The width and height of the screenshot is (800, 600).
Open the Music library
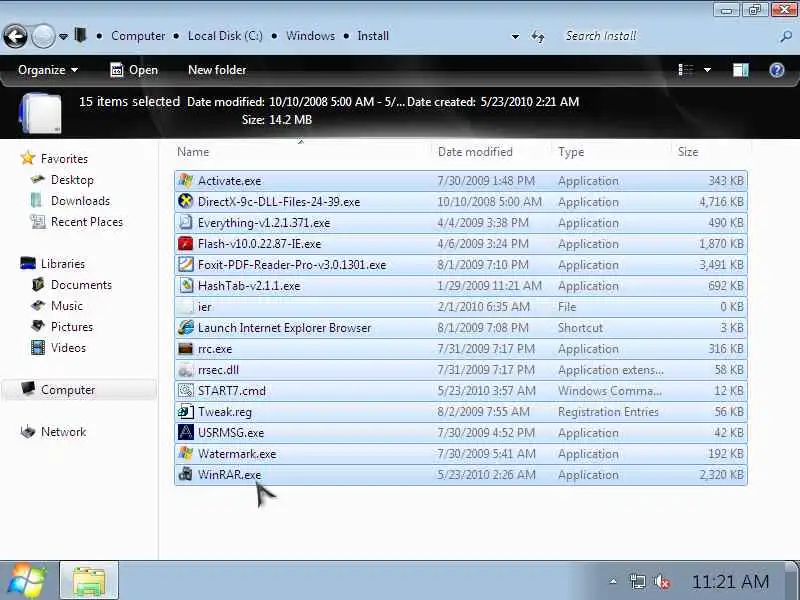click(67, 306)
